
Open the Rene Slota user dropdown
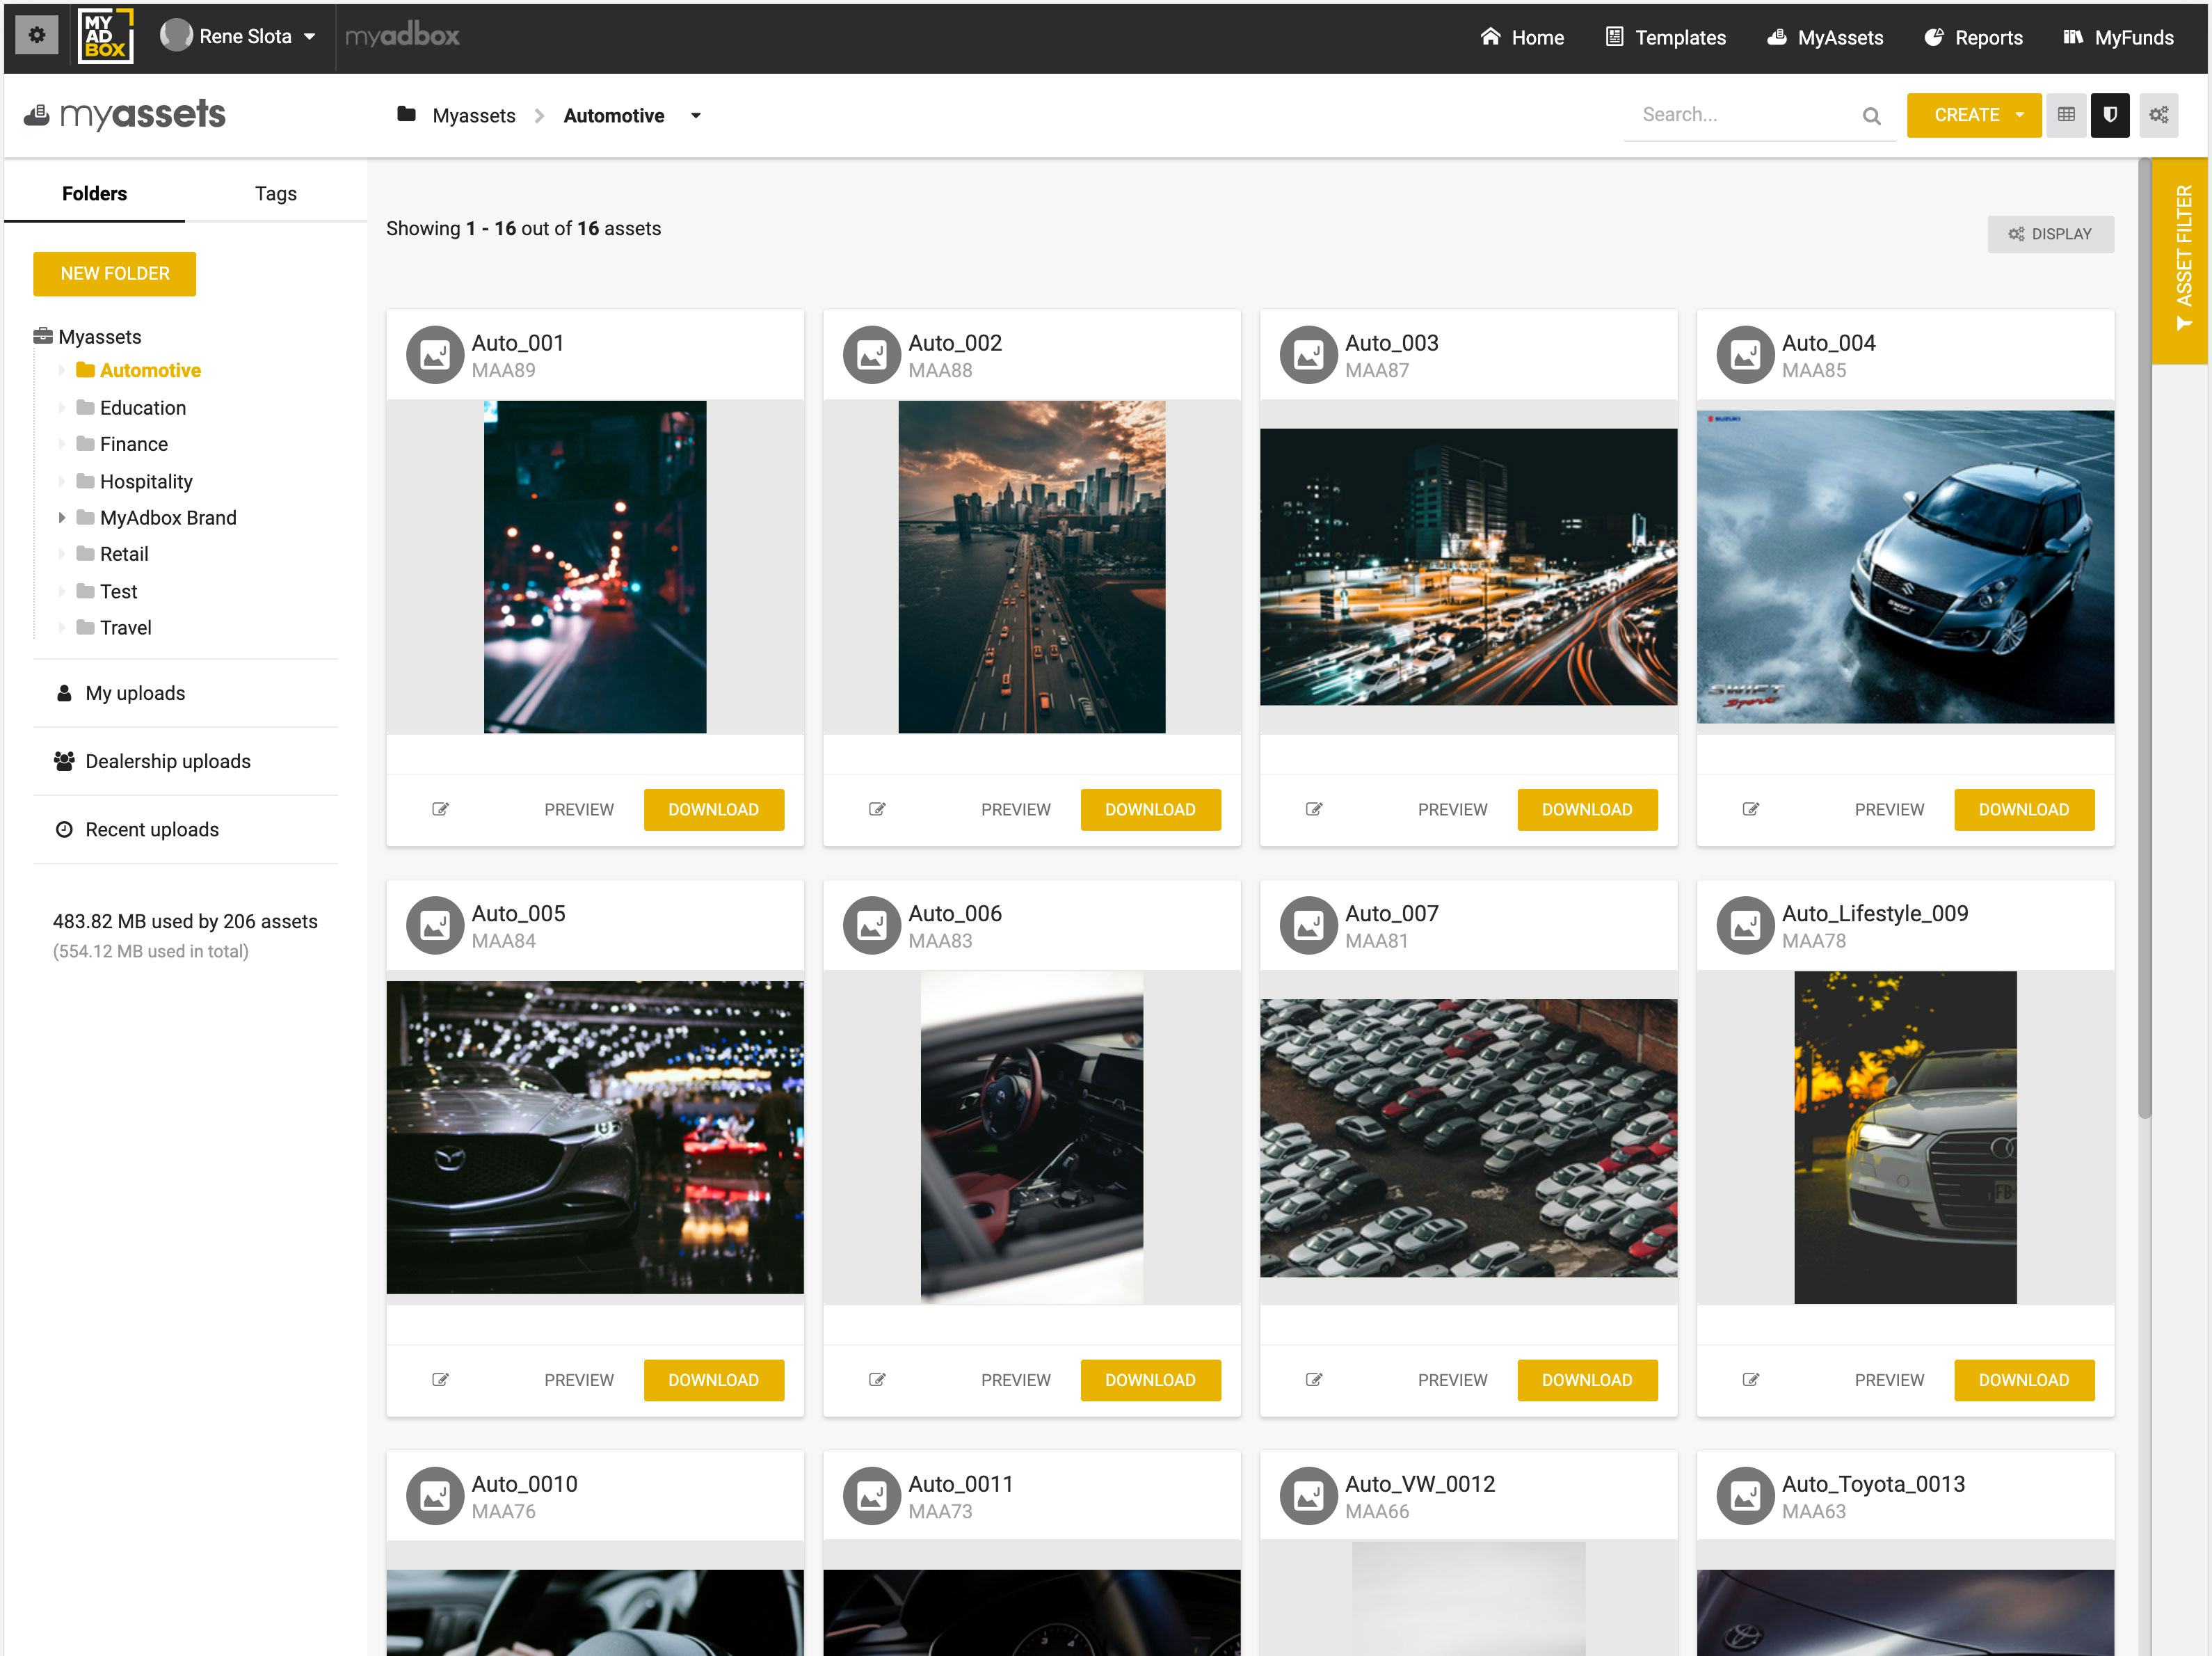(x=238, y=36)
